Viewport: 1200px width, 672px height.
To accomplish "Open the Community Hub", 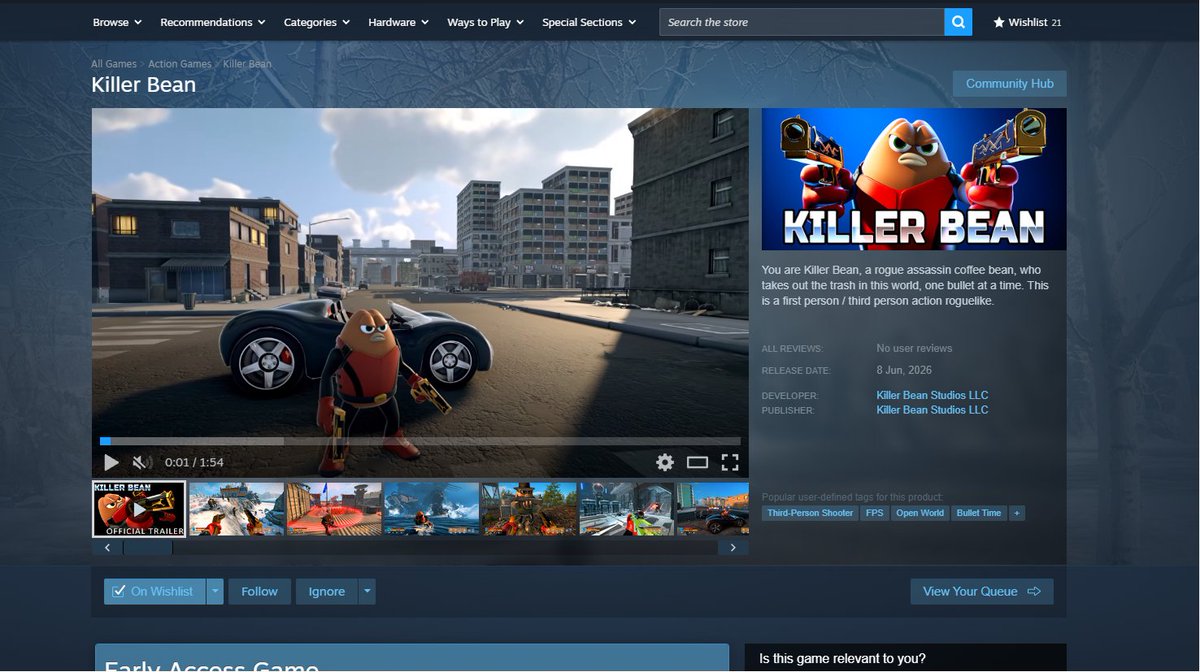I will 1010,84.
